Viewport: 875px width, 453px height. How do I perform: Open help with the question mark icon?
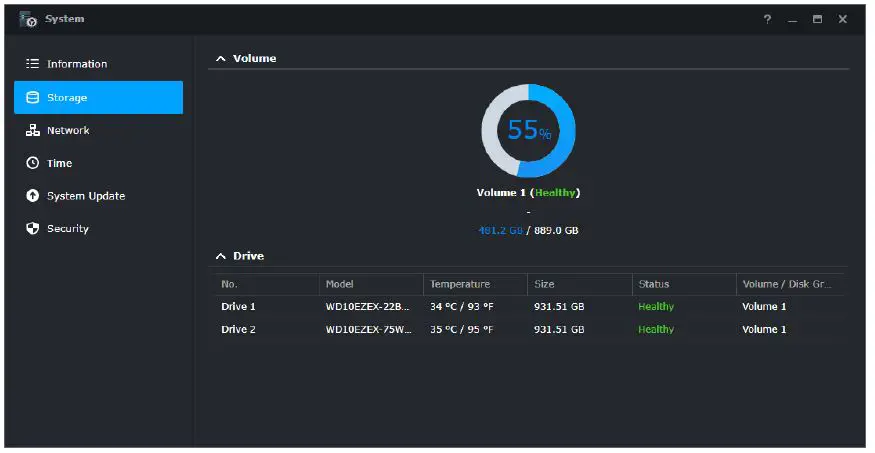pos(767,20)
